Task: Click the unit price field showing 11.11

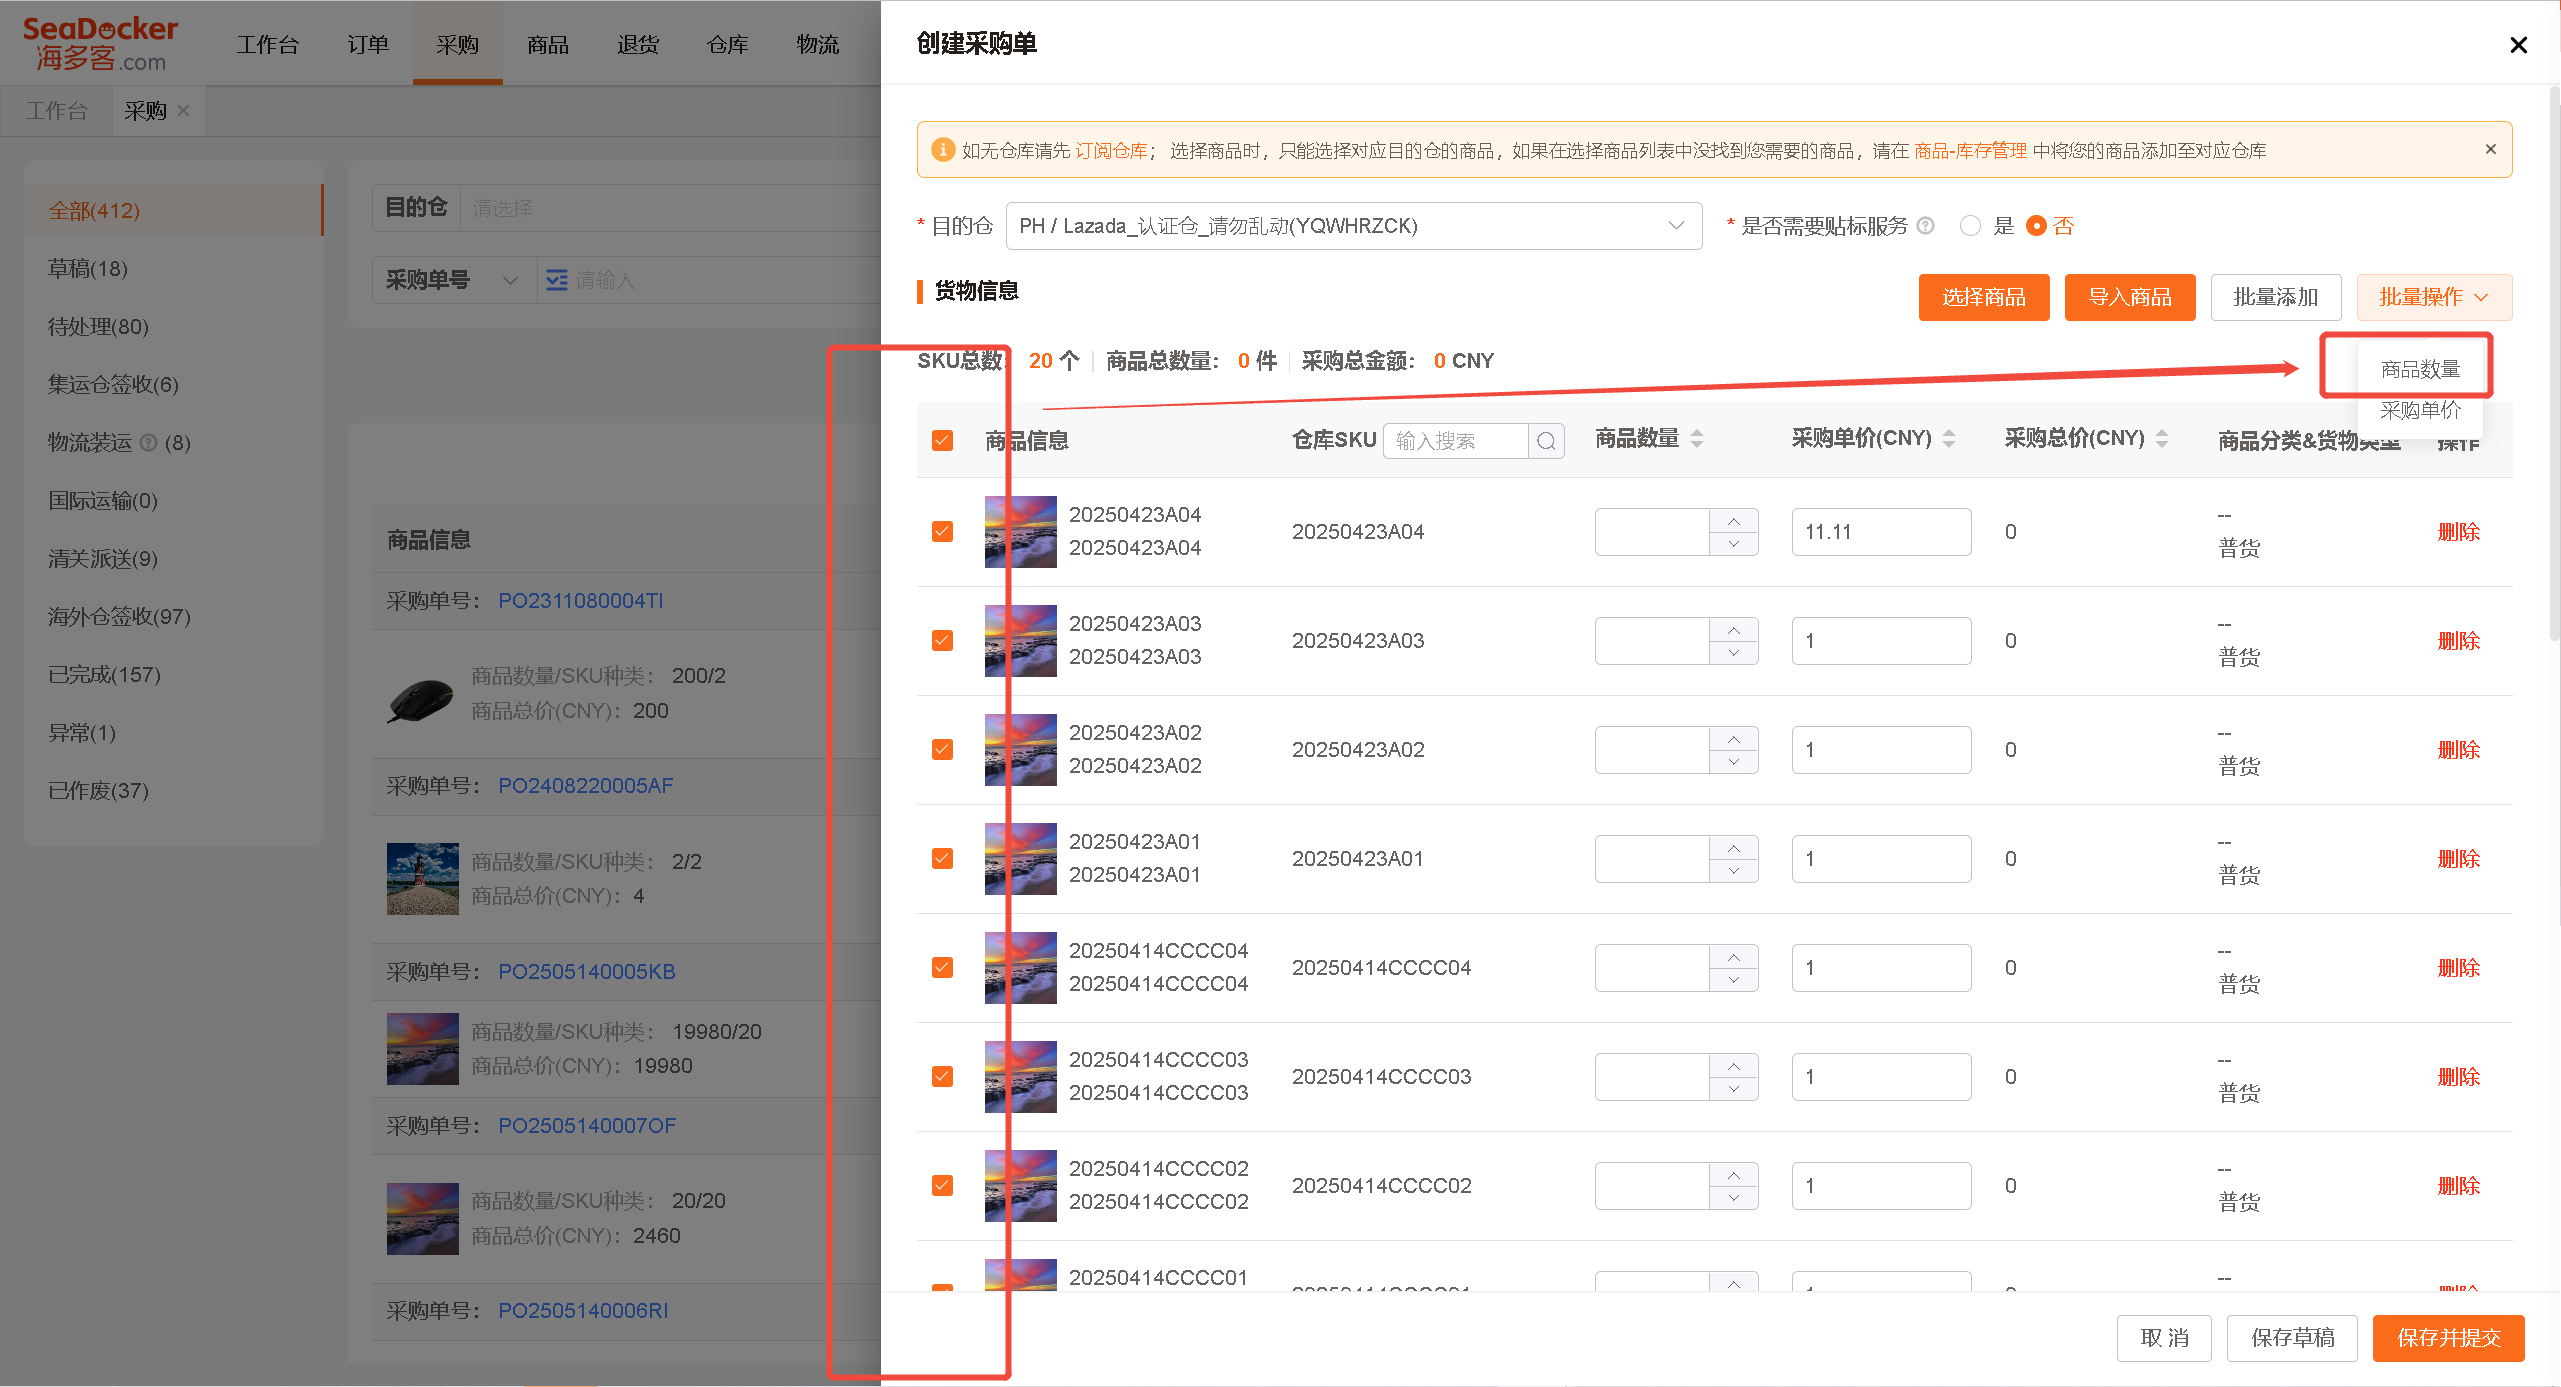Action: coord(1881,532)
